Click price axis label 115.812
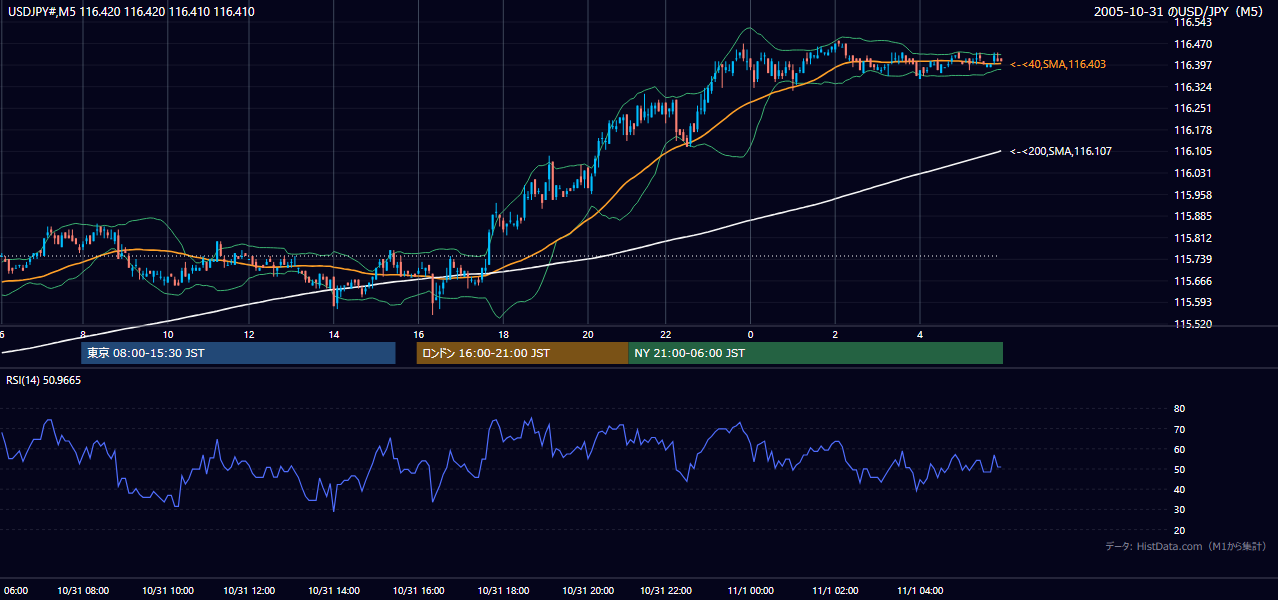This screenshot has width=1278, height=600. pos(1193,238)
